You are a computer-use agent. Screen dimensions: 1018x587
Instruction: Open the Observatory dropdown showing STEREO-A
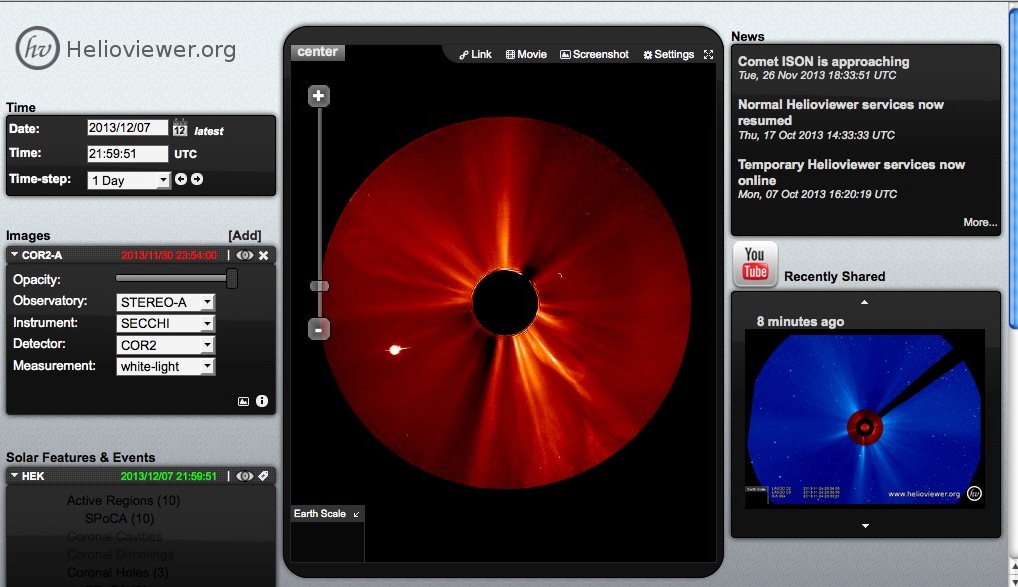click(x=165, y=302)
